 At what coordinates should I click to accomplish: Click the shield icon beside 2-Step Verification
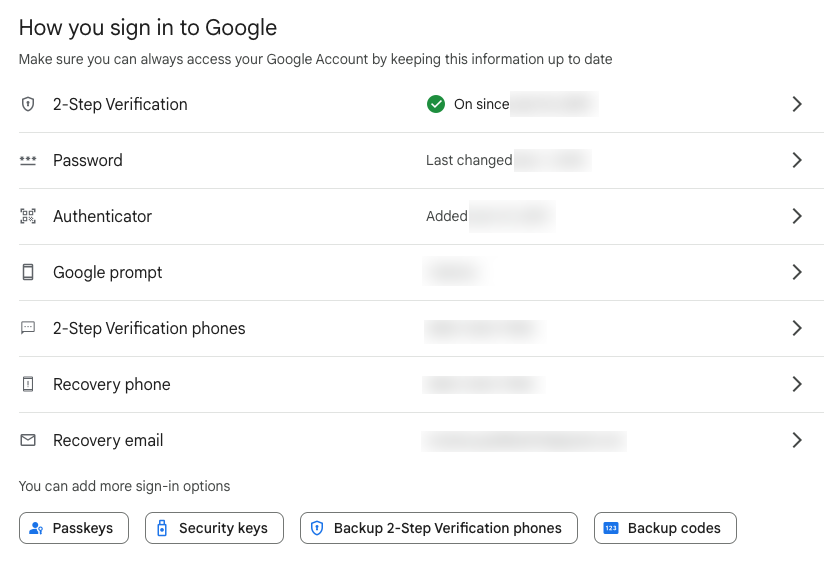(28, 104)
